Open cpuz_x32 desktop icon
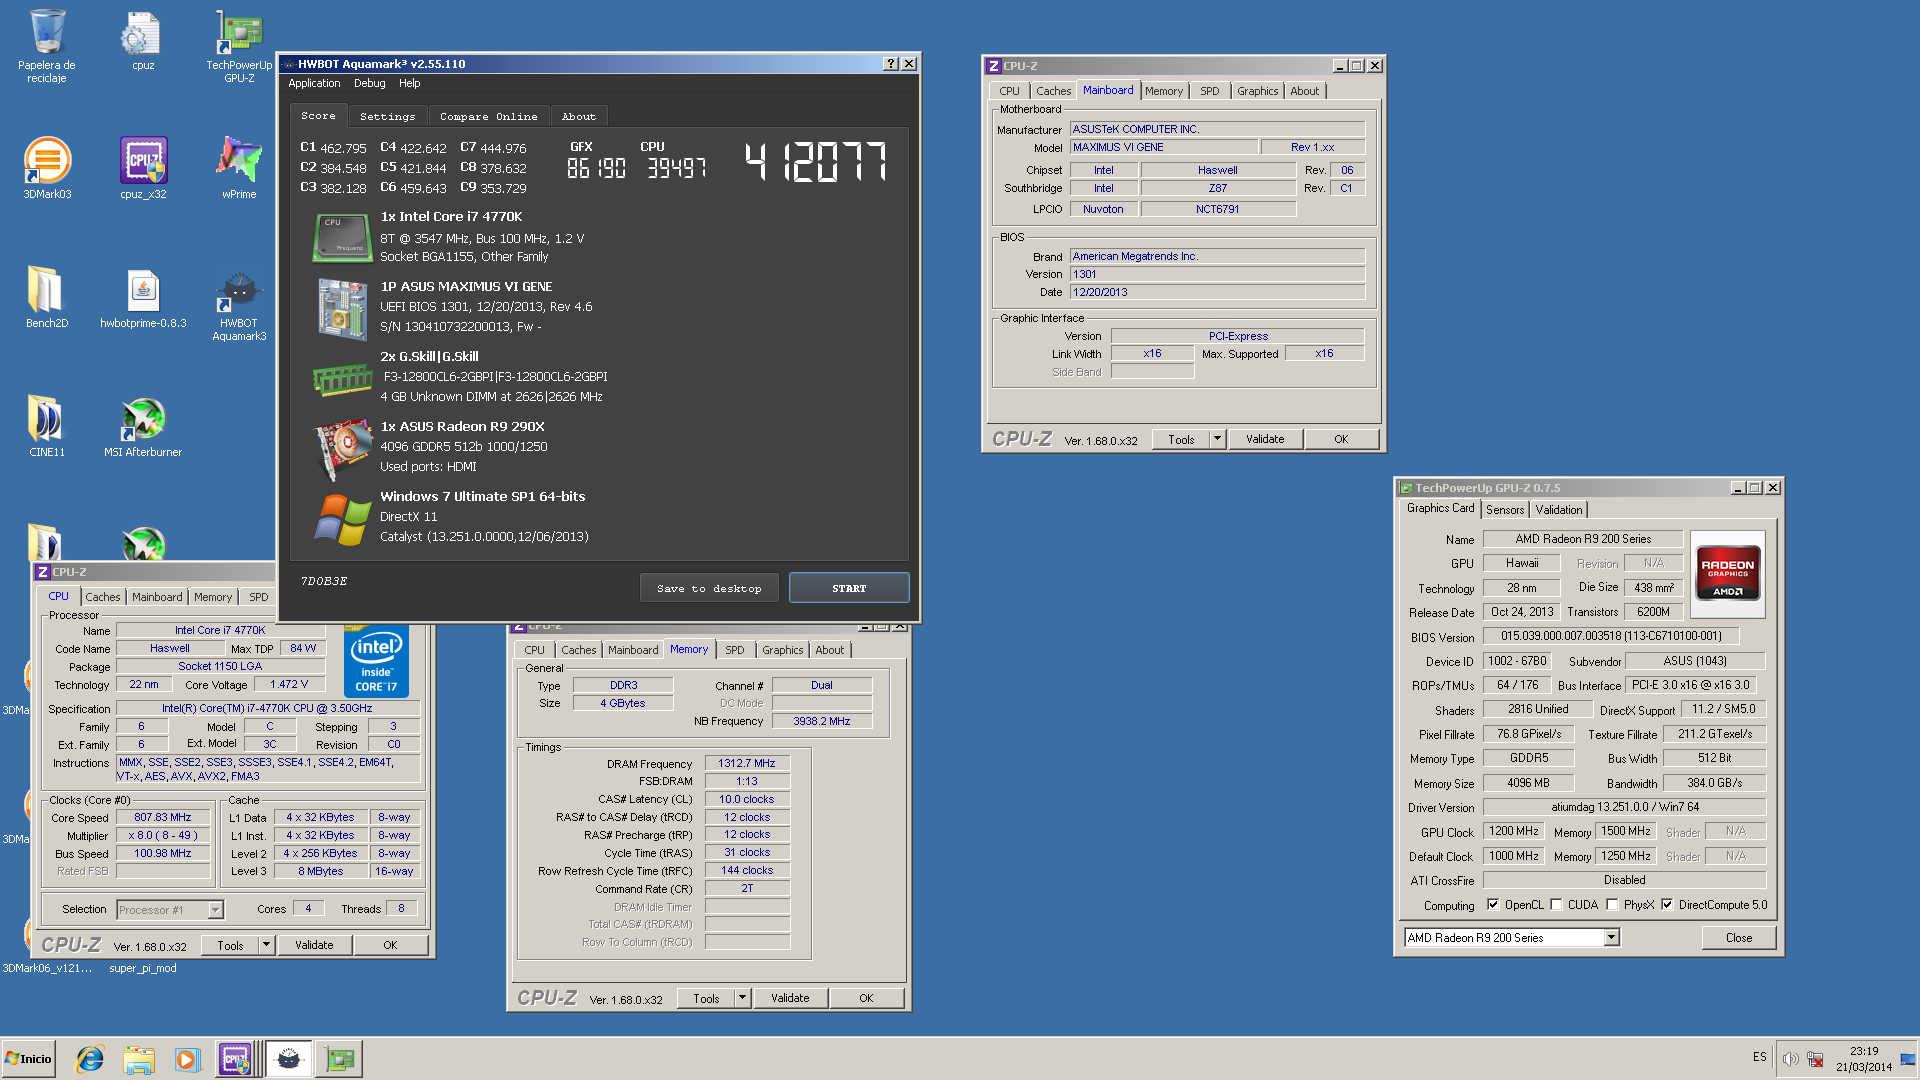Viewport: 1920px width, 1080px height. pos(143,167)
